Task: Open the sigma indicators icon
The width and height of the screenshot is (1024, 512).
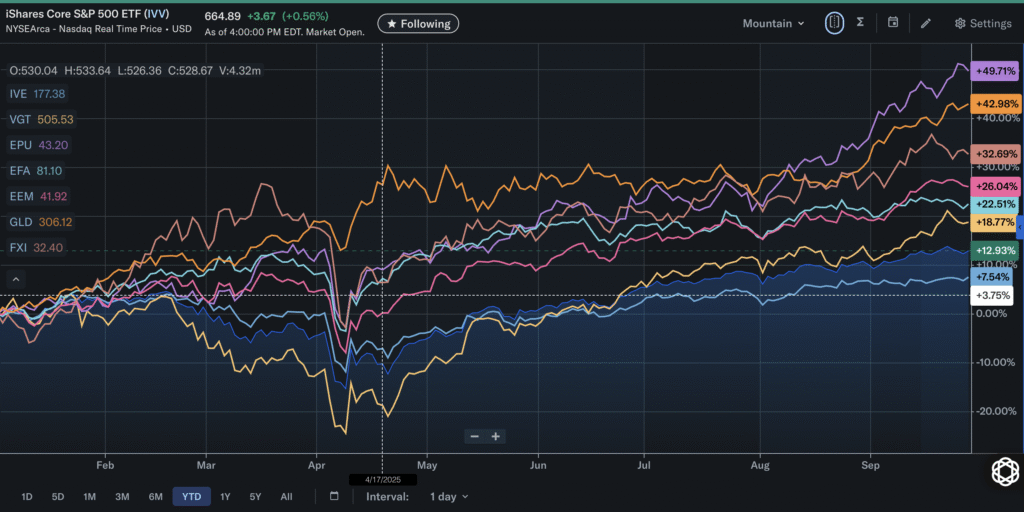Action: click(860, 23)
